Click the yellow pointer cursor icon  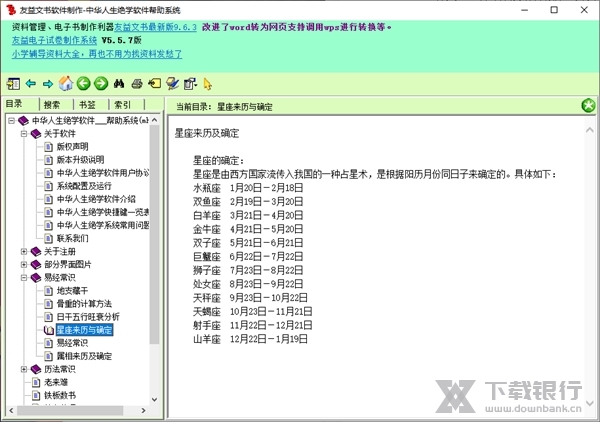click(x=208, y=84)
